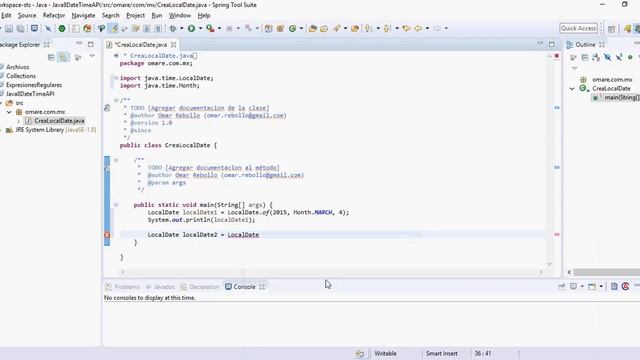640x360 pixels.
Task: Expand the CreaLocalDate.java tree node
Action: (x=18, y=121)
